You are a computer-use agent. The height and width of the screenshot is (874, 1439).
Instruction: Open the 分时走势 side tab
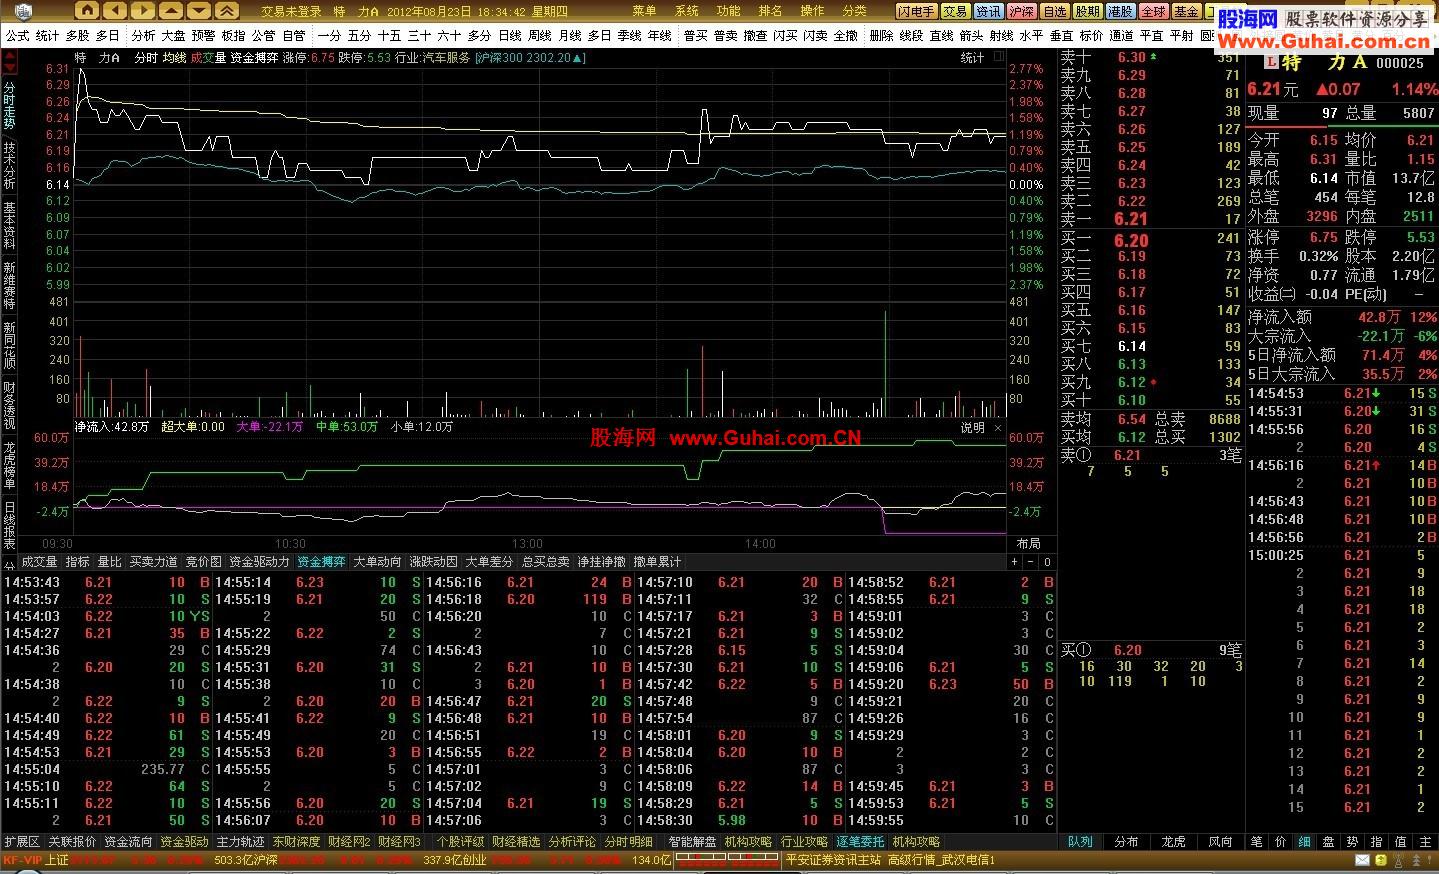coord(9,104)
